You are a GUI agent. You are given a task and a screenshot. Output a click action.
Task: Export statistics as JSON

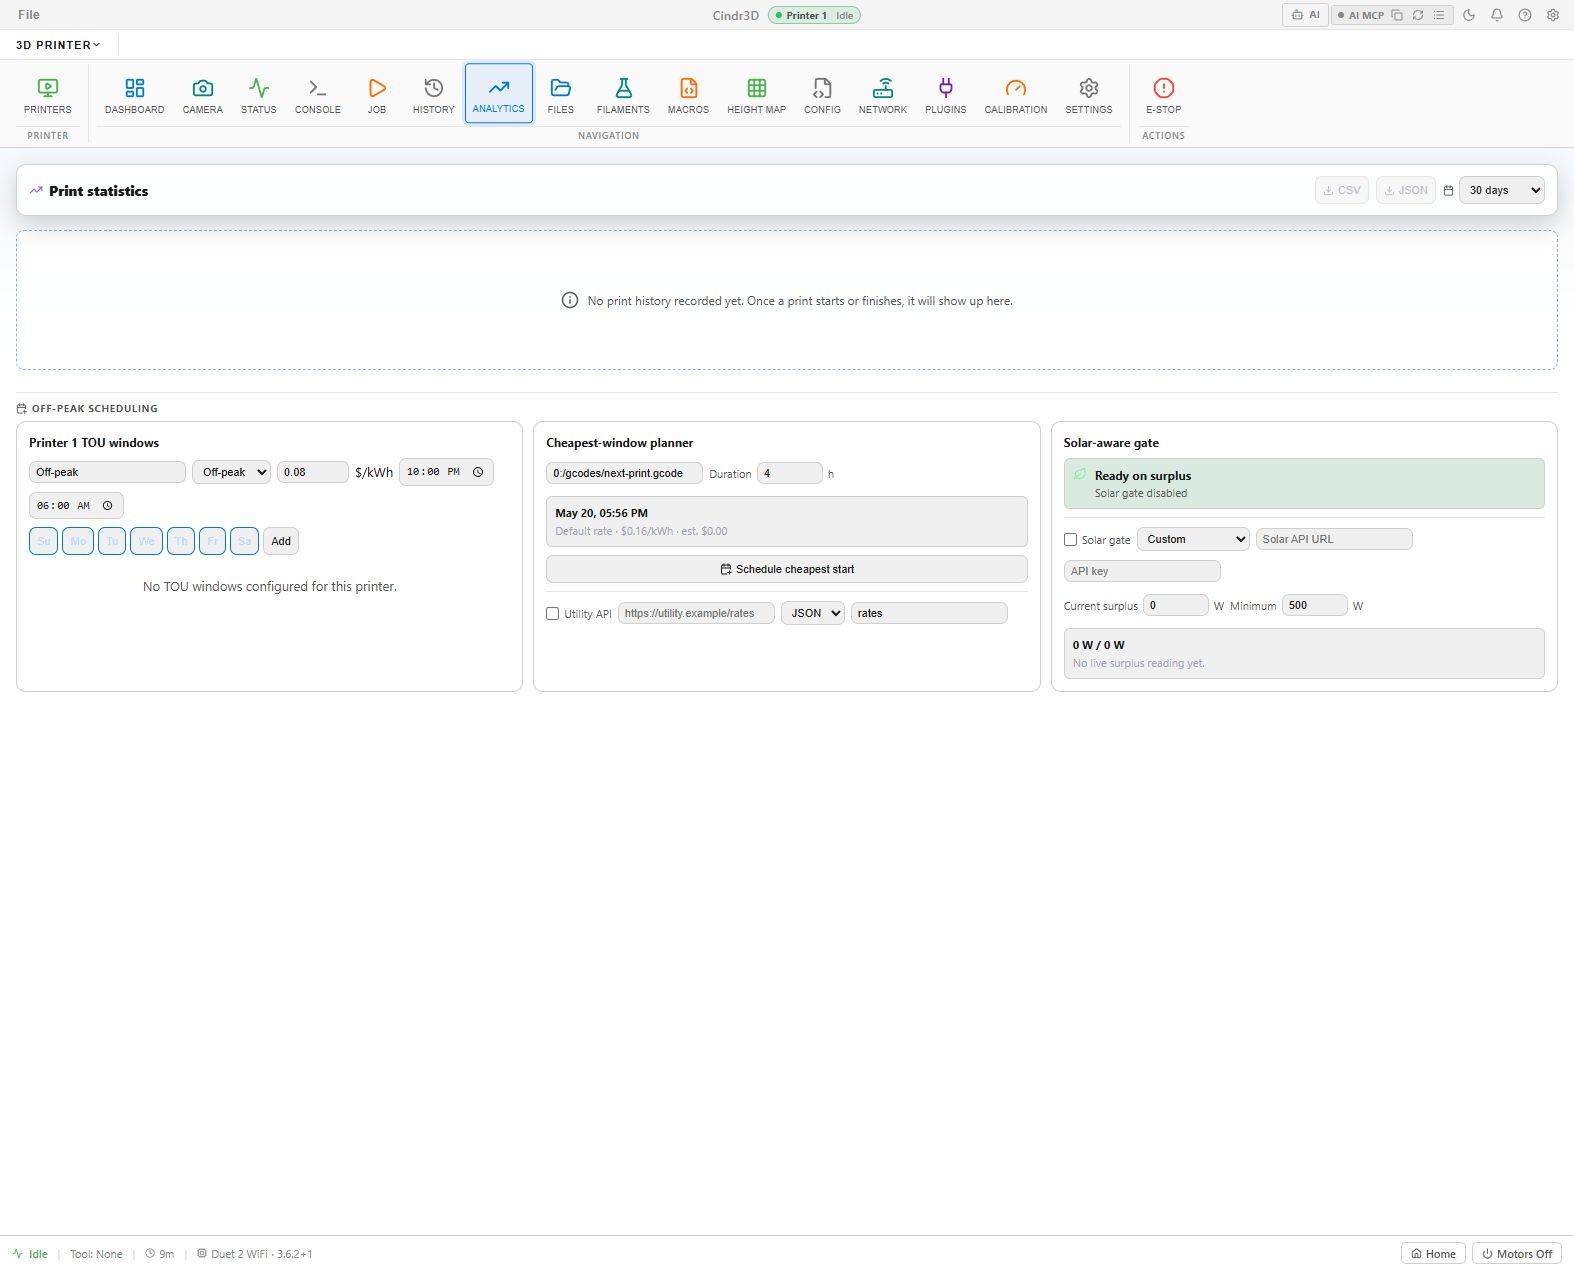1405,190
